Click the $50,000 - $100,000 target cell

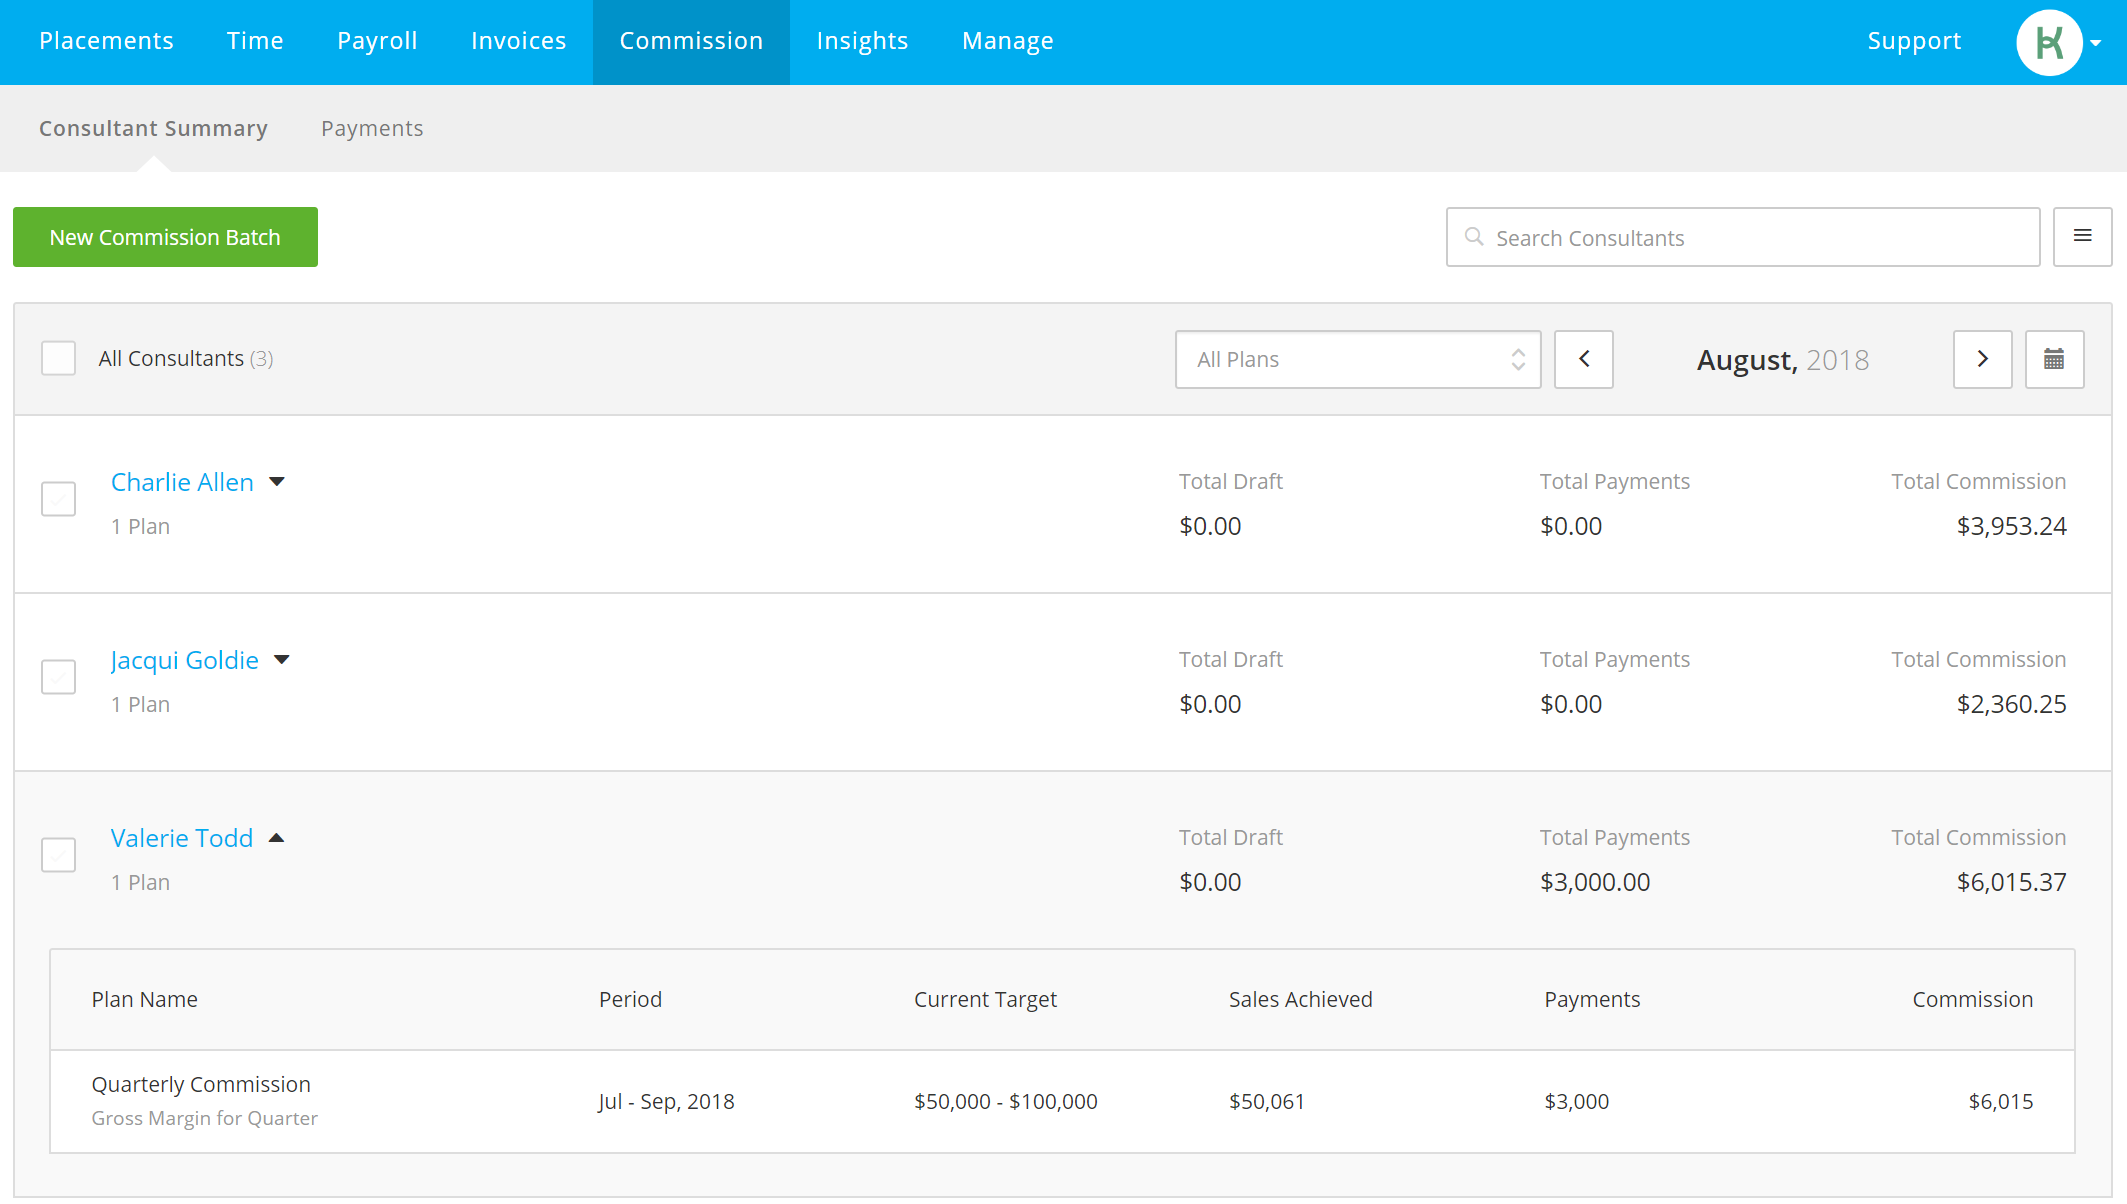1005,1101
